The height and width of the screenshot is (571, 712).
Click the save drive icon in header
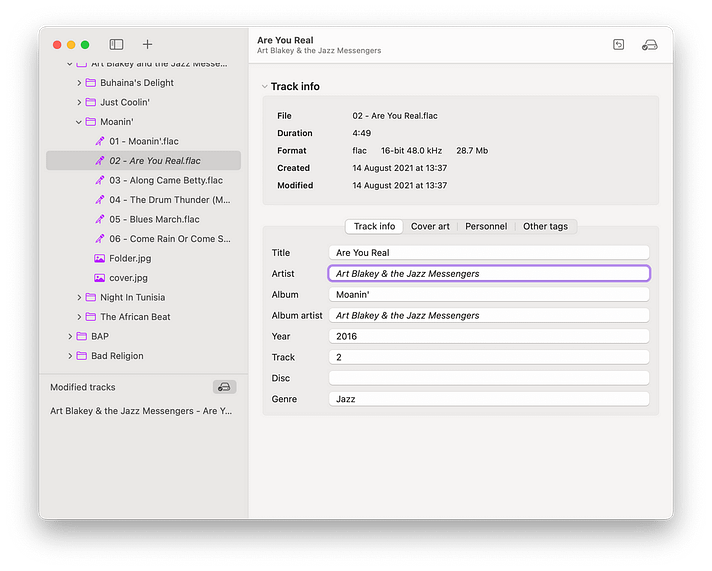pos(650,45)
